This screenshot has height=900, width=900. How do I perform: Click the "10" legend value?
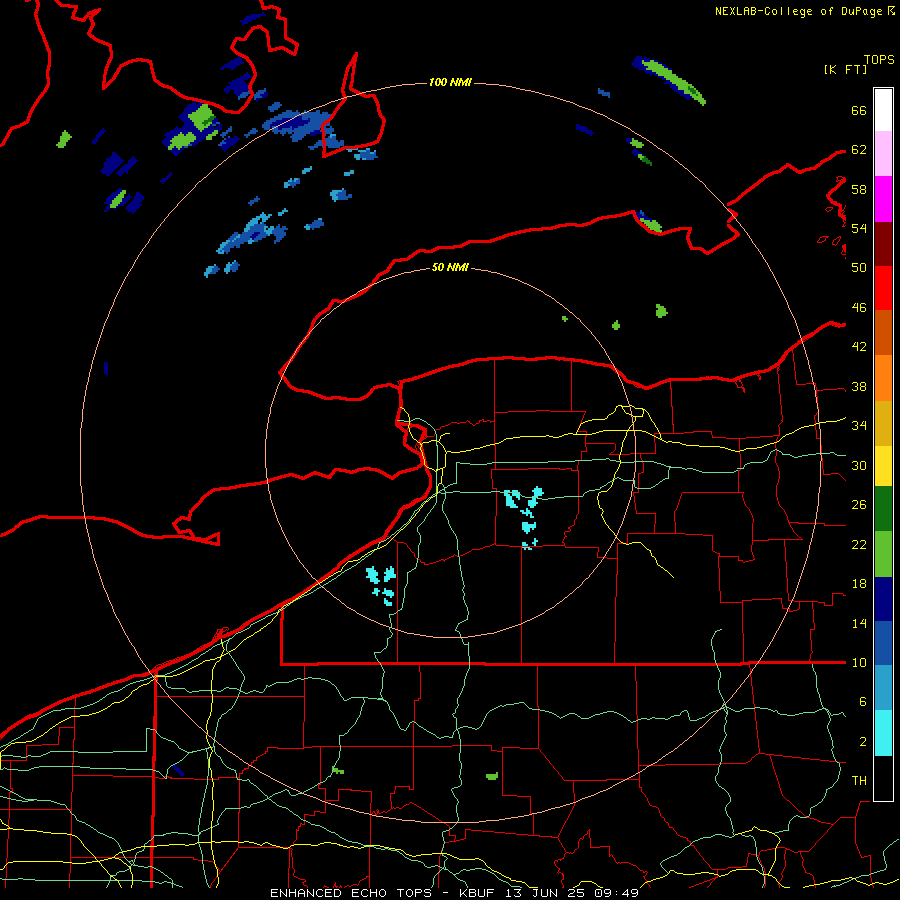[x=859, y=662]
